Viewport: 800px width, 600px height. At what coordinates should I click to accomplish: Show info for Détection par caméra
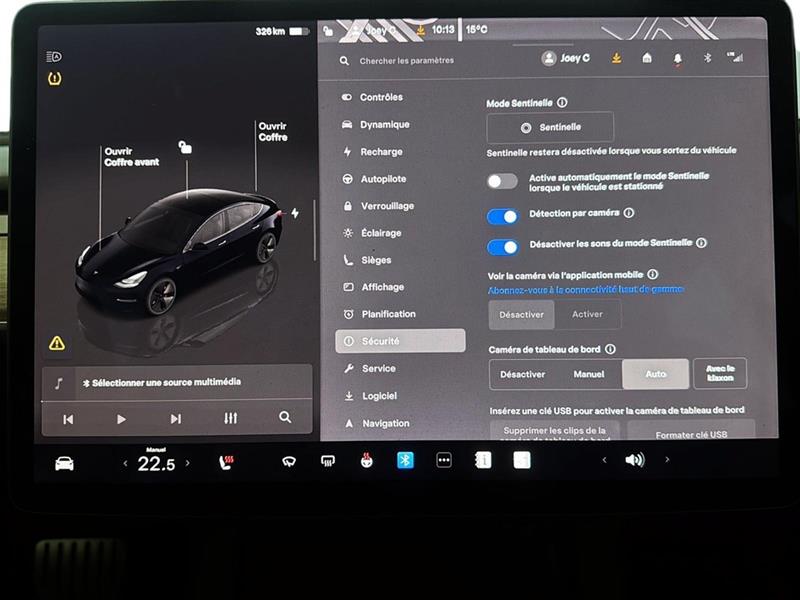[629, 213]
